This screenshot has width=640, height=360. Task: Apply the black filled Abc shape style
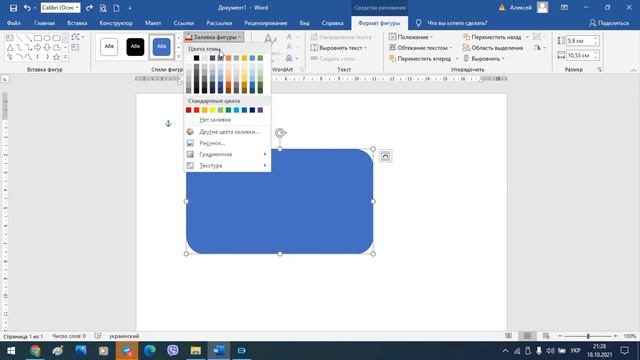point(135,47)
